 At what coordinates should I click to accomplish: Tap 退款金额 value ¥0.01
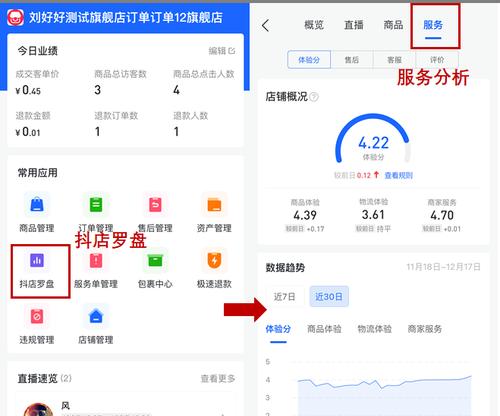coord(28,132)
